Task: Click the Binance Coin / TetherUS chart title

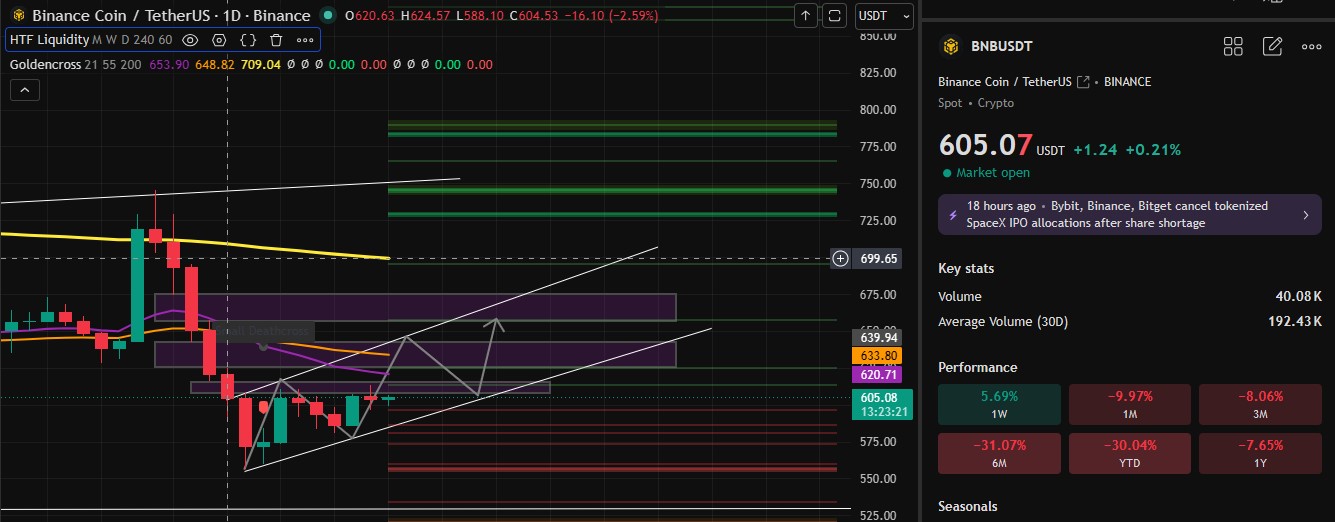Action: (x=171, y=16)
